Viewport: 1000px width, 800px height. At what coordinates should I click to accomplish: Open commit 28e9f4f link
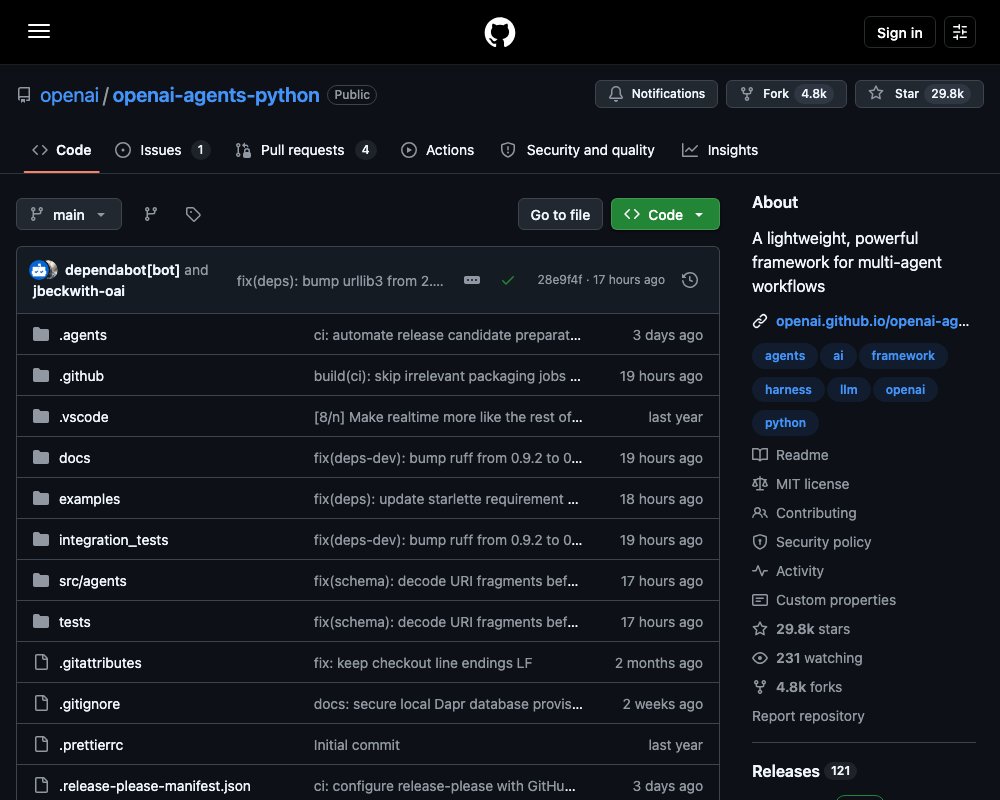pos(559,279)
